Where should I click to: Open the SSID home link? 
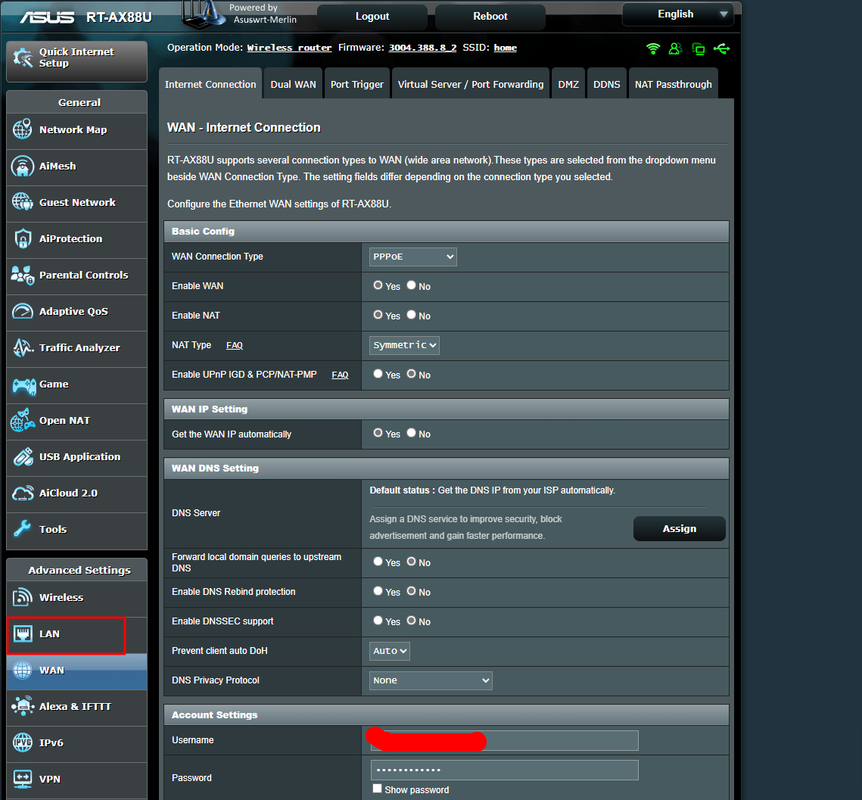505,48
